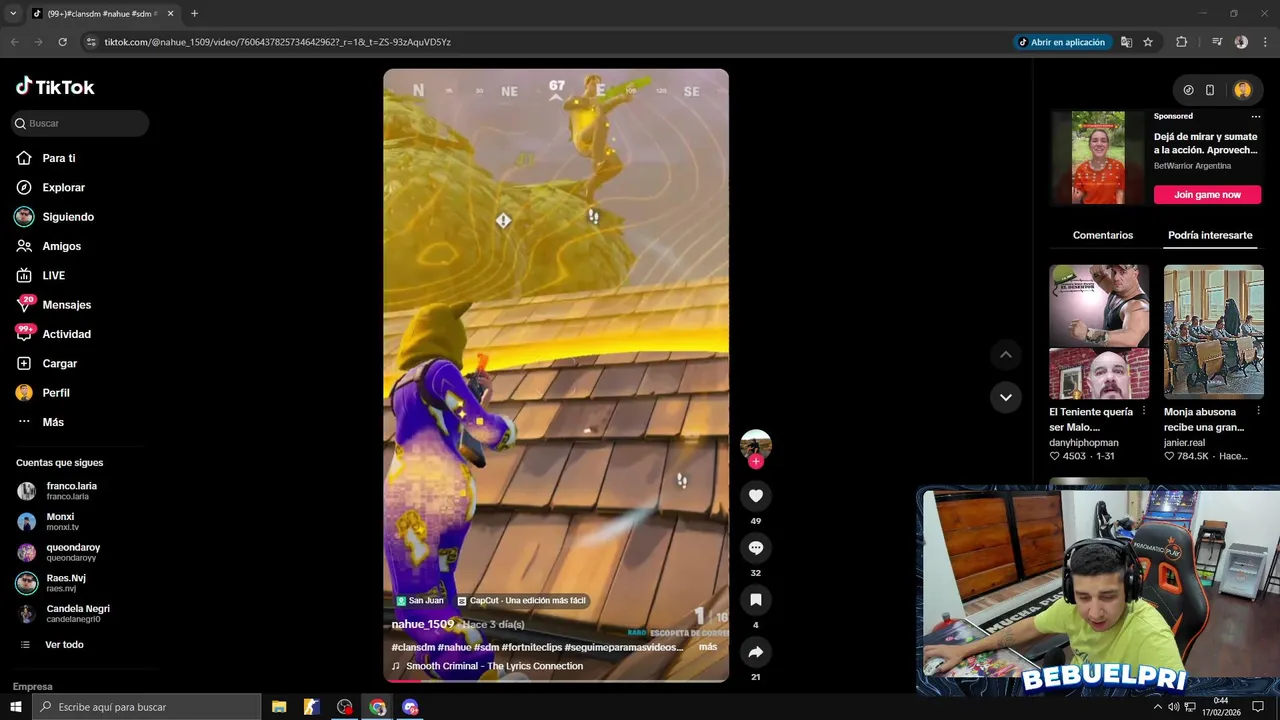
Task: Open the Windows Start menu
Action: 16,707
